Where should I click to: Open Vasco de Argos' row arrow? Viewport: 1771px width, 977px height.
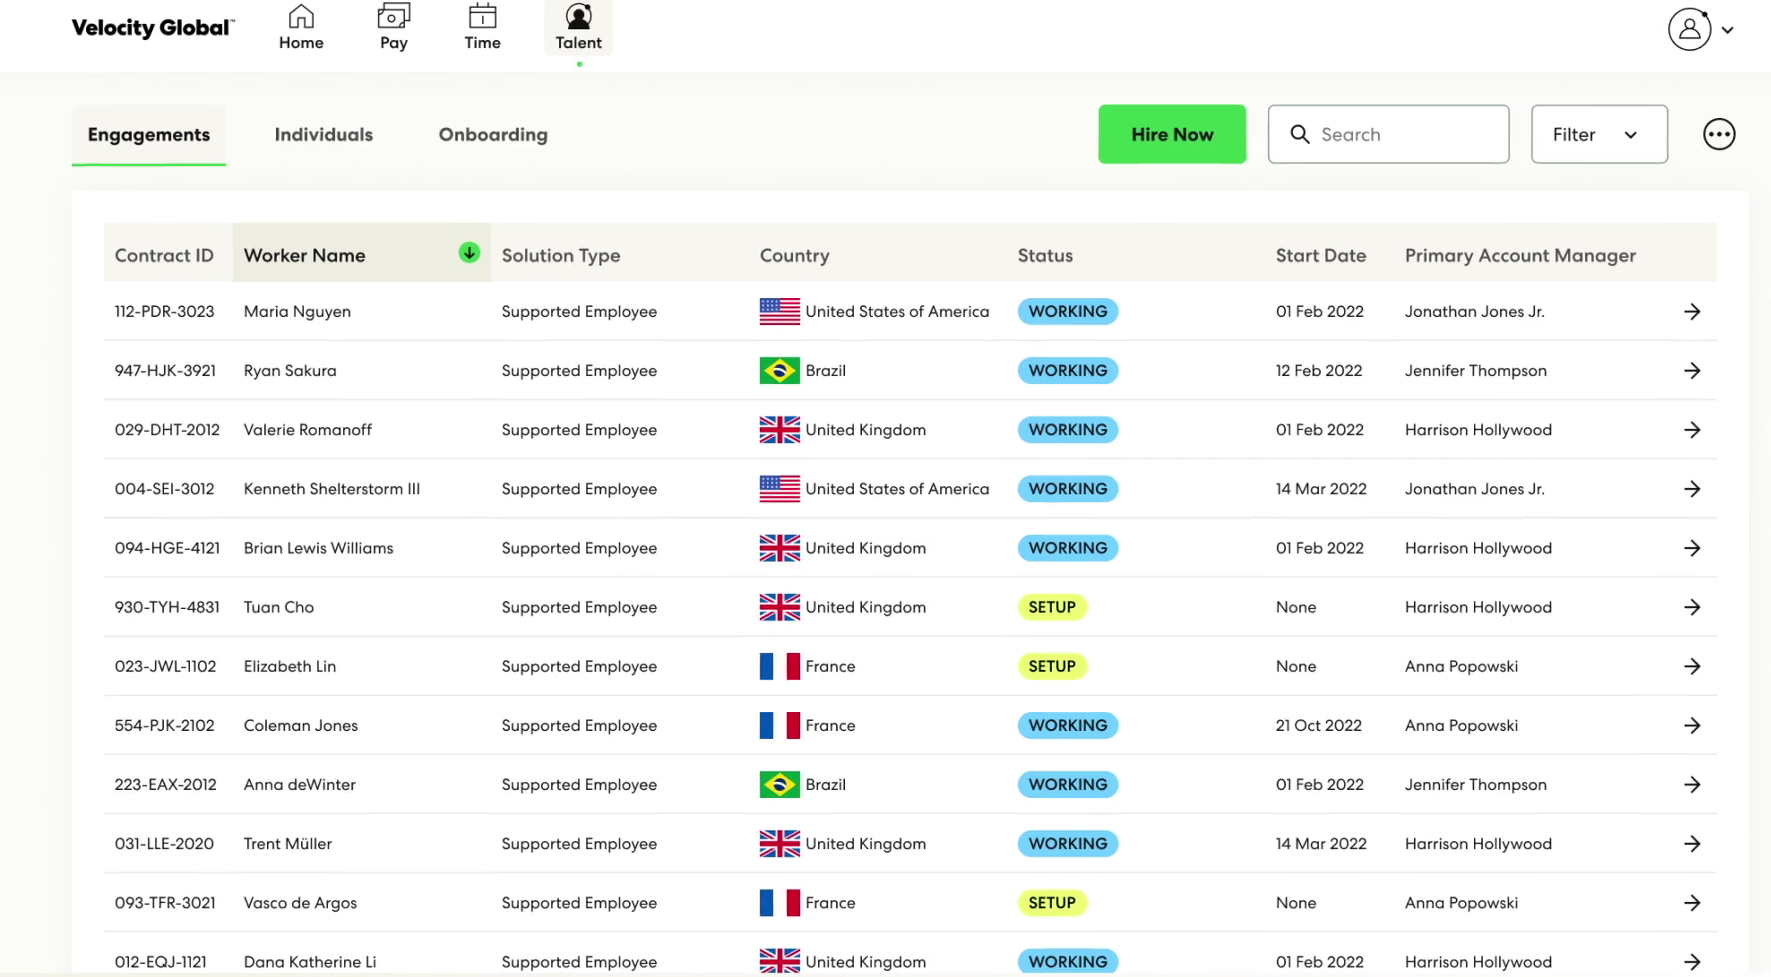tap(1692, 903)
